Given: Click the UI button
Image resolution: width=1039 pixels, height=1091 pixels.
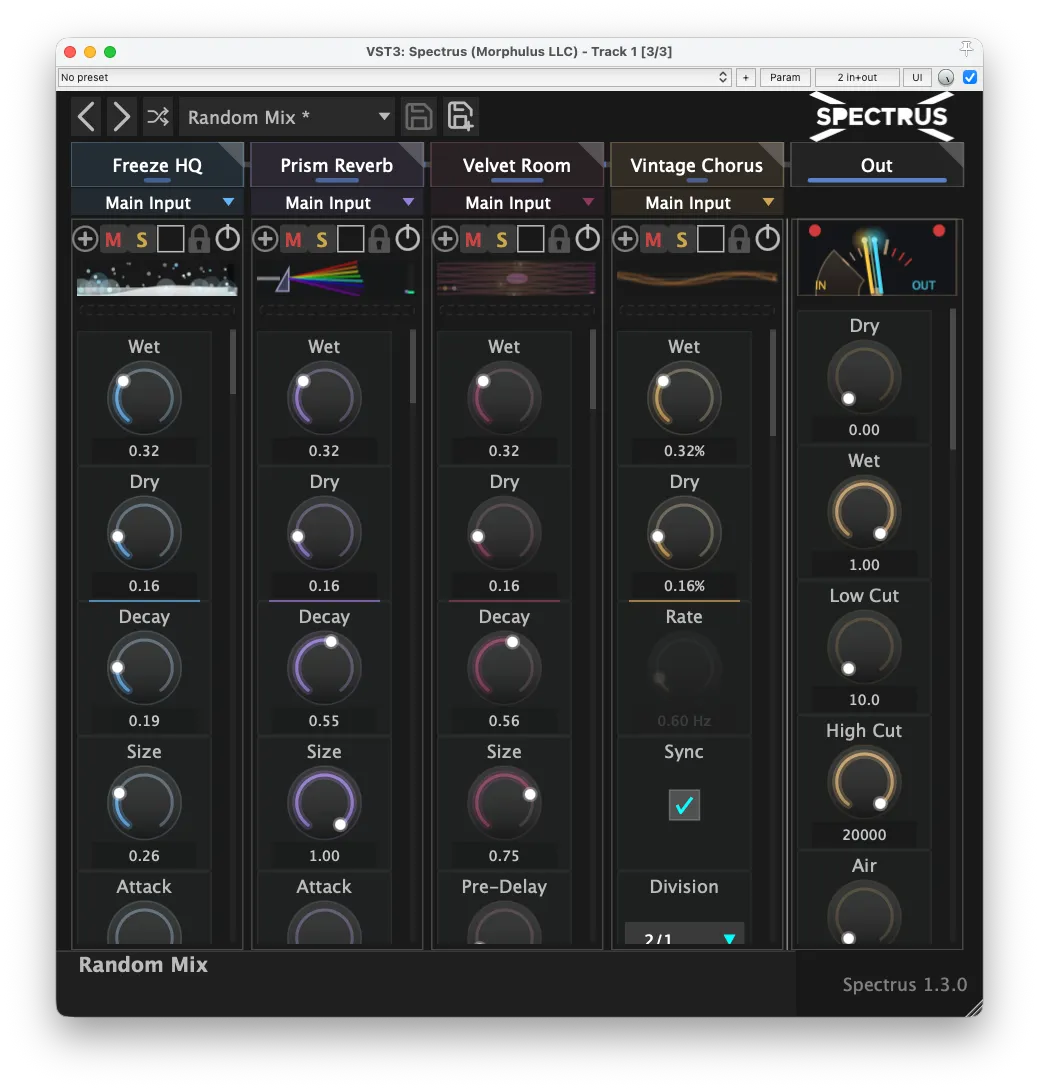Looking at the screenshot, I should [x=917, y=77].
